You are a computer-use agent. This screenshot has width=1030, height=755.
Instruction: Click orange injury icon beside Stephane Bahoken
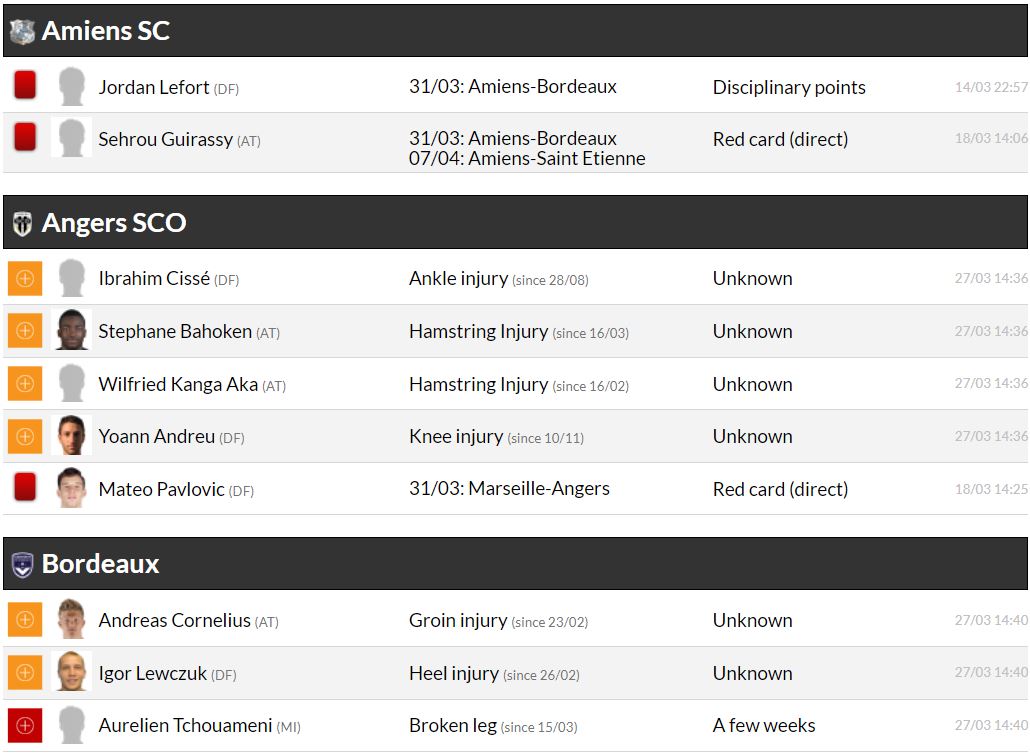tap(25, 331)
